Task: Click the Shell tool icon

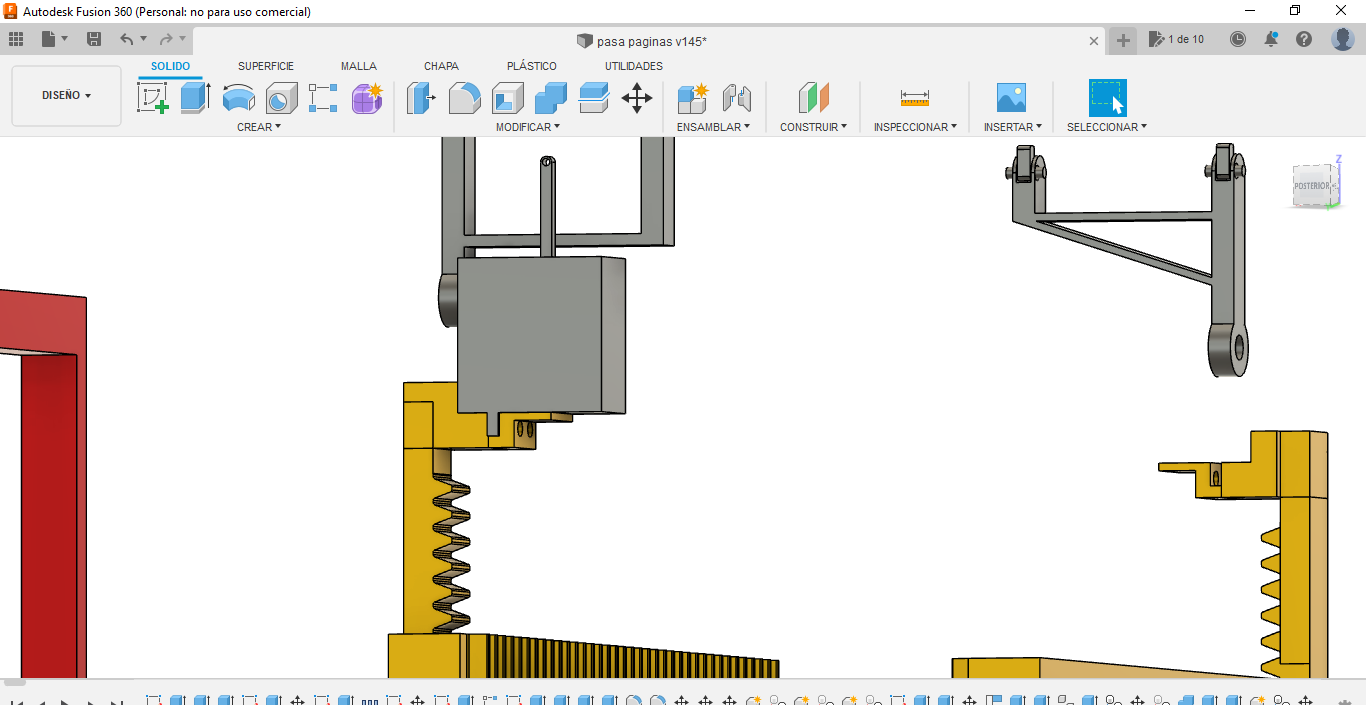Action: 507,98
